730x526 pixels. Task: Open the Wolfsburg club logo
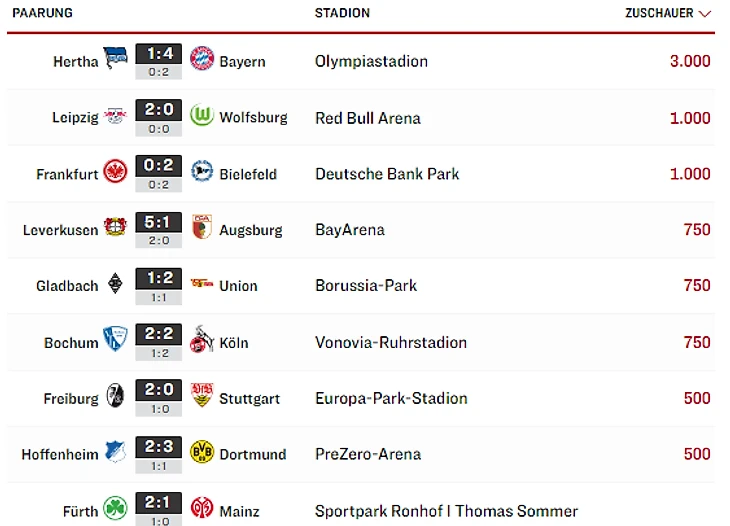202,115
